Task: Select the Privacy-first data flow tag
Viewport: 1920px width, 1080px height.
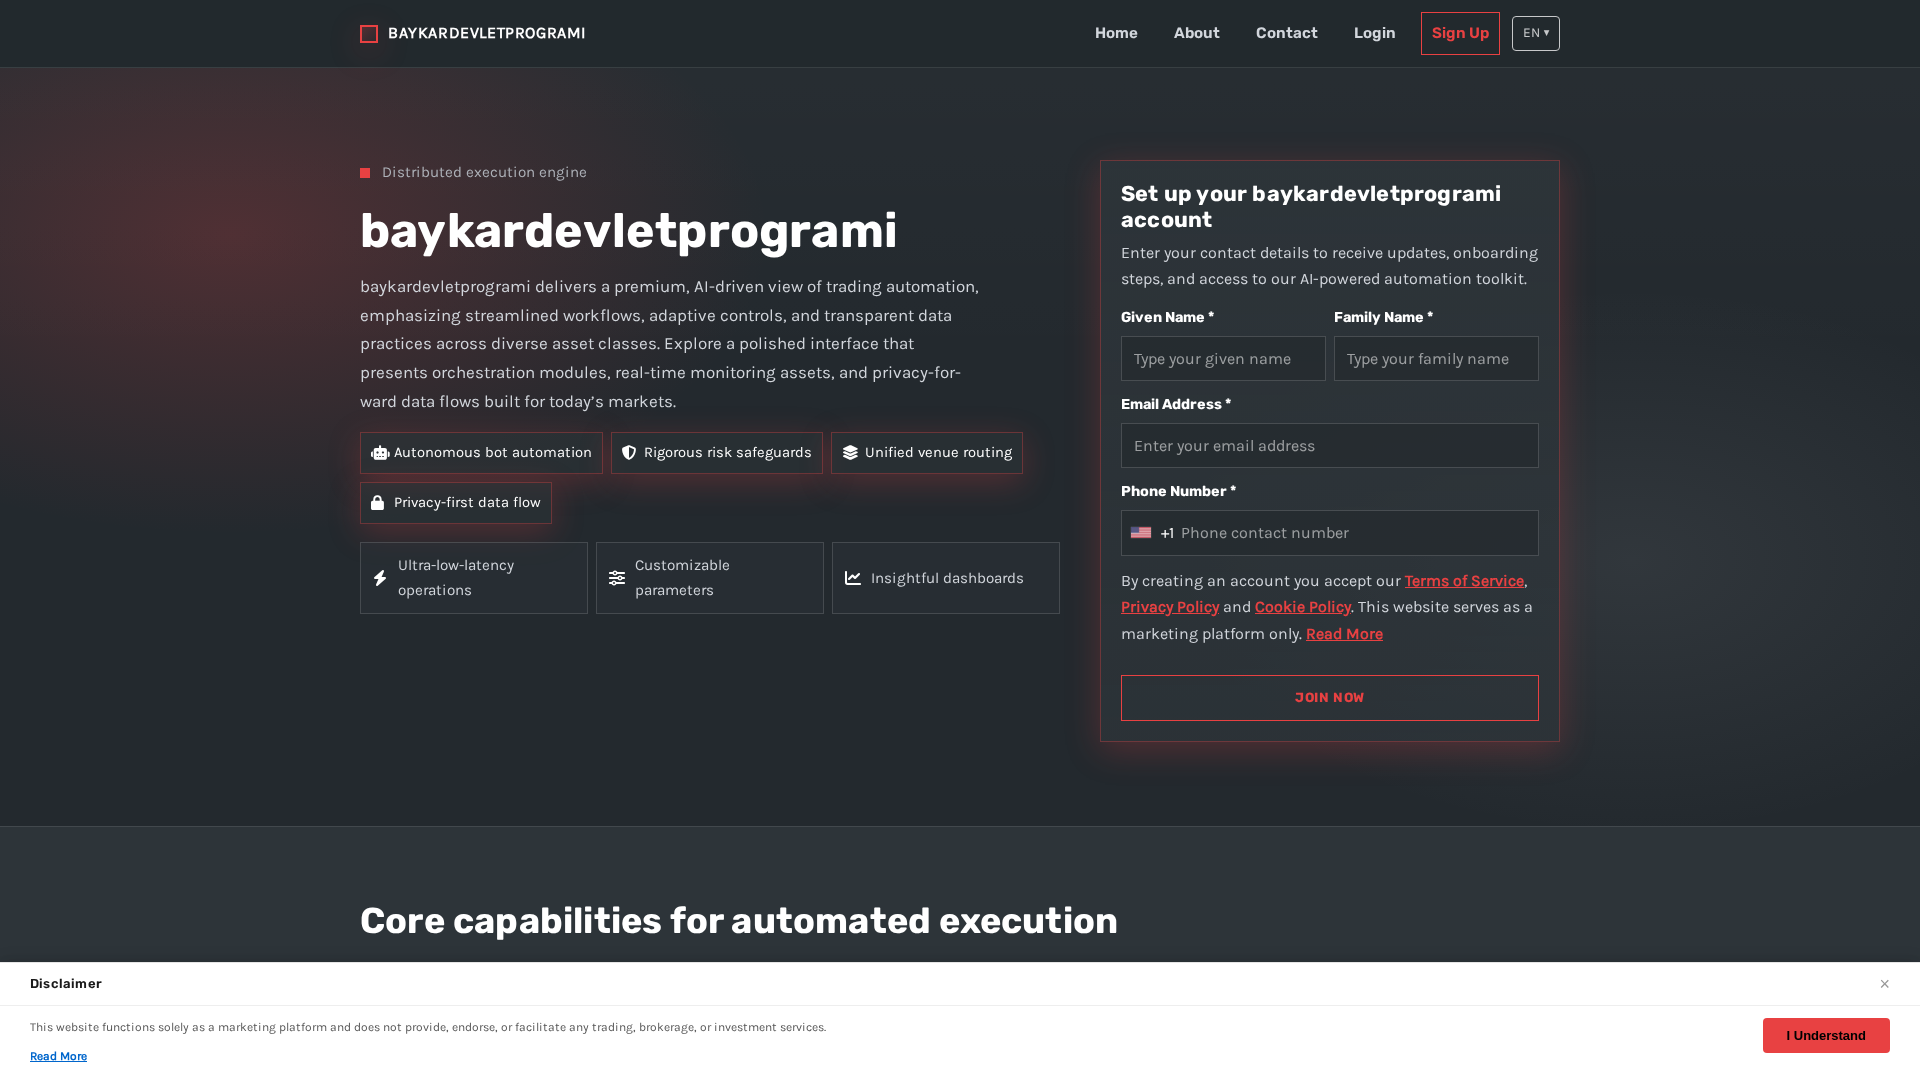Action: pos(456,503)
